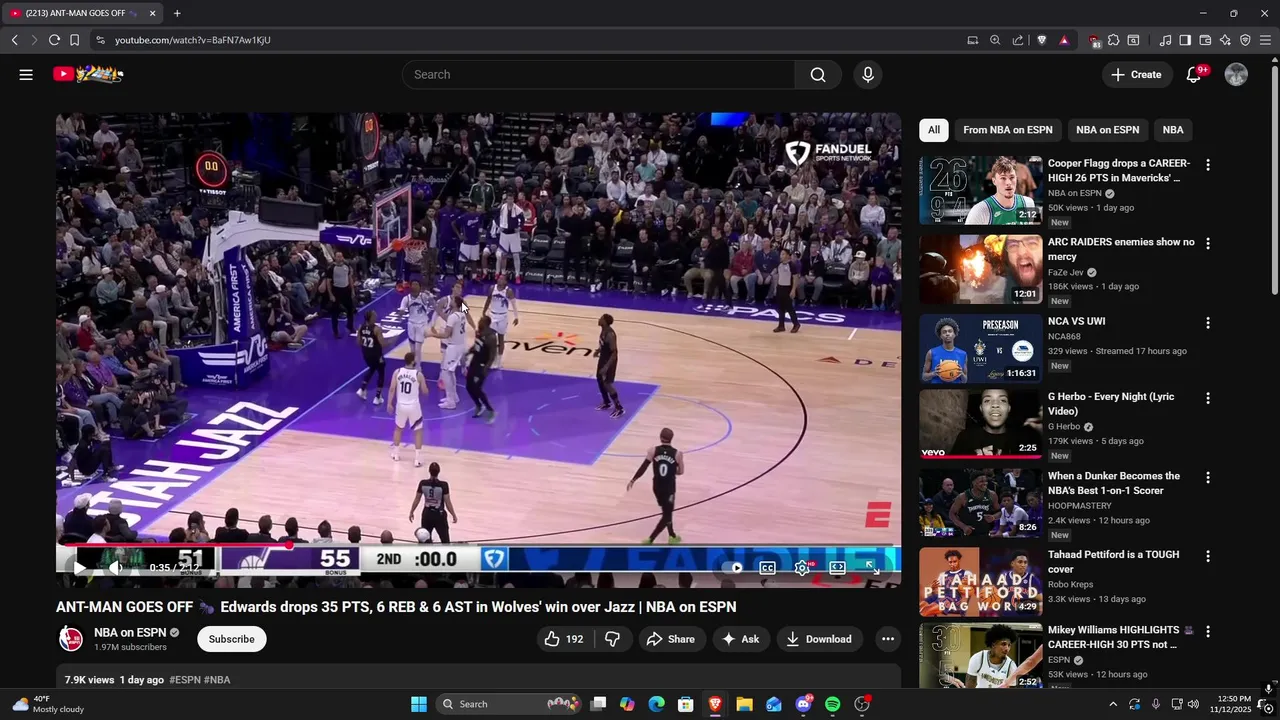The image size is (1280, 720).
Task: Open the ARC RAIDERS video thumbnail
Action: pyautogui.click(x=980, y=269)
